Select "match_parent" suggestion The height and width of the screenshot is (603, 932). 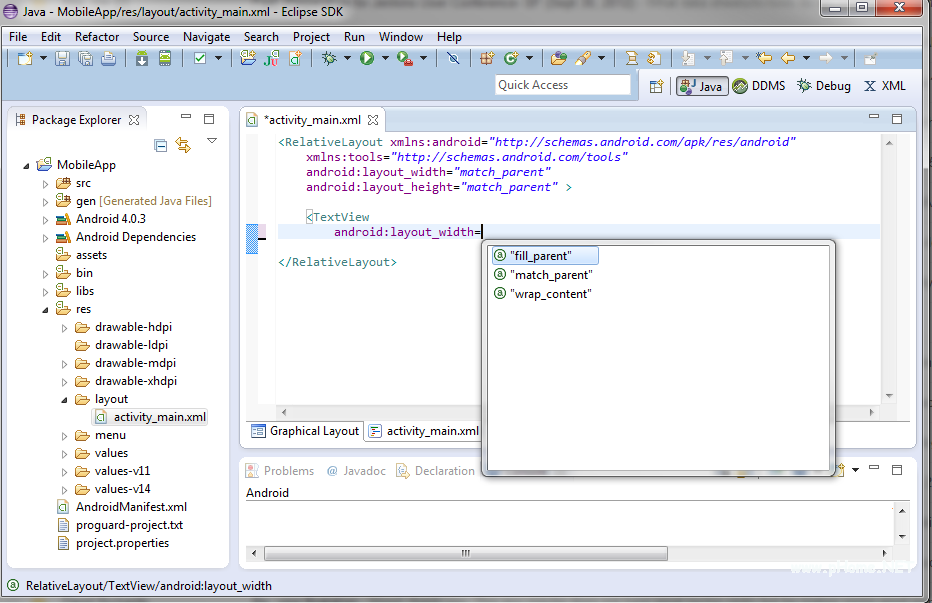(551, 275)
